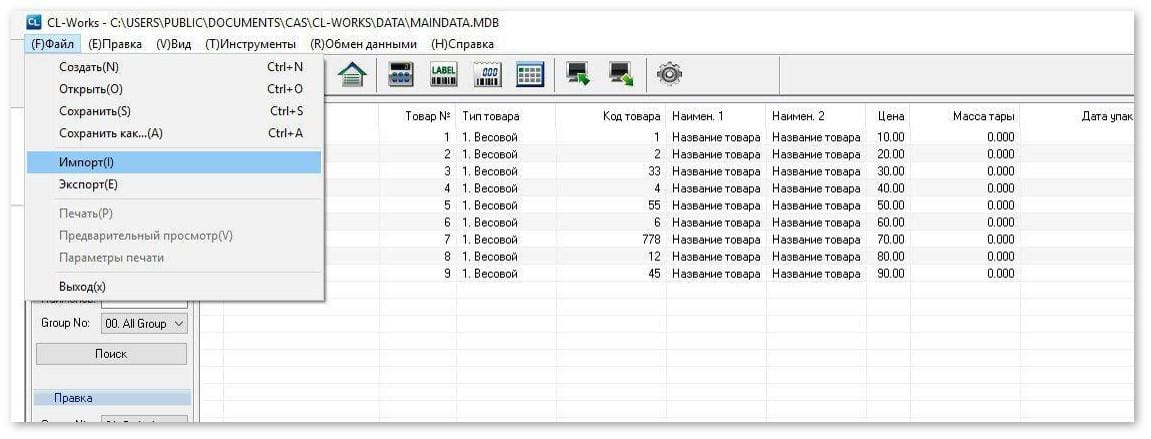Click the Правка panel header
The image size is (1151, 439).
(112, 398)
